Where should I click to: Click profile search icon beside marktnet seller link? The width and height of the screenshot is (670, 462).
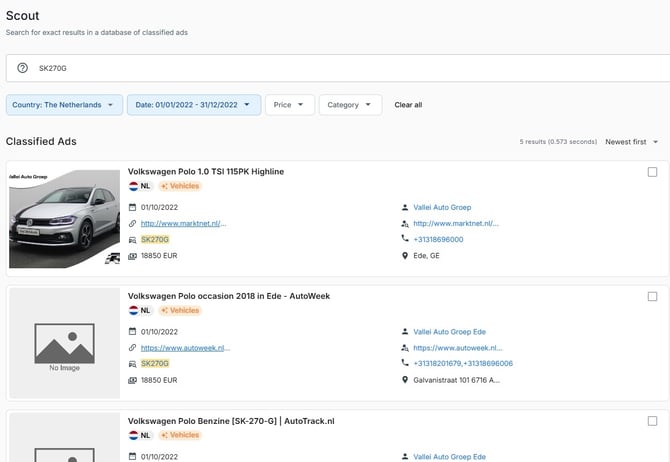(405, 224)
